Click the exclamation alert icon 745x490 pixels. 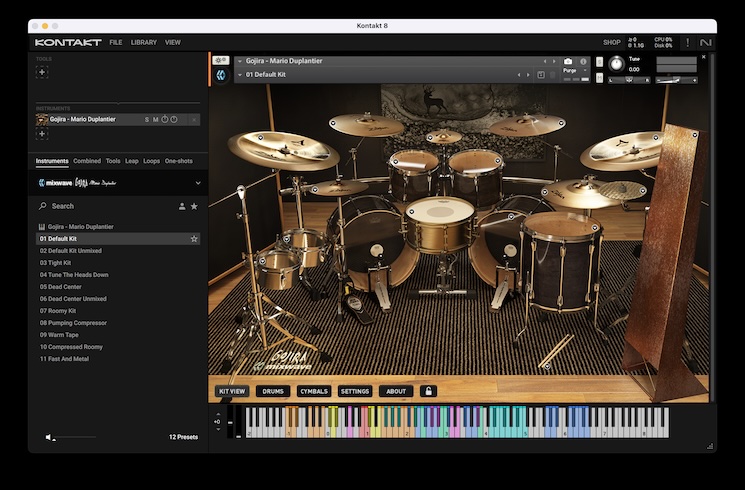(x=687, y=42)
